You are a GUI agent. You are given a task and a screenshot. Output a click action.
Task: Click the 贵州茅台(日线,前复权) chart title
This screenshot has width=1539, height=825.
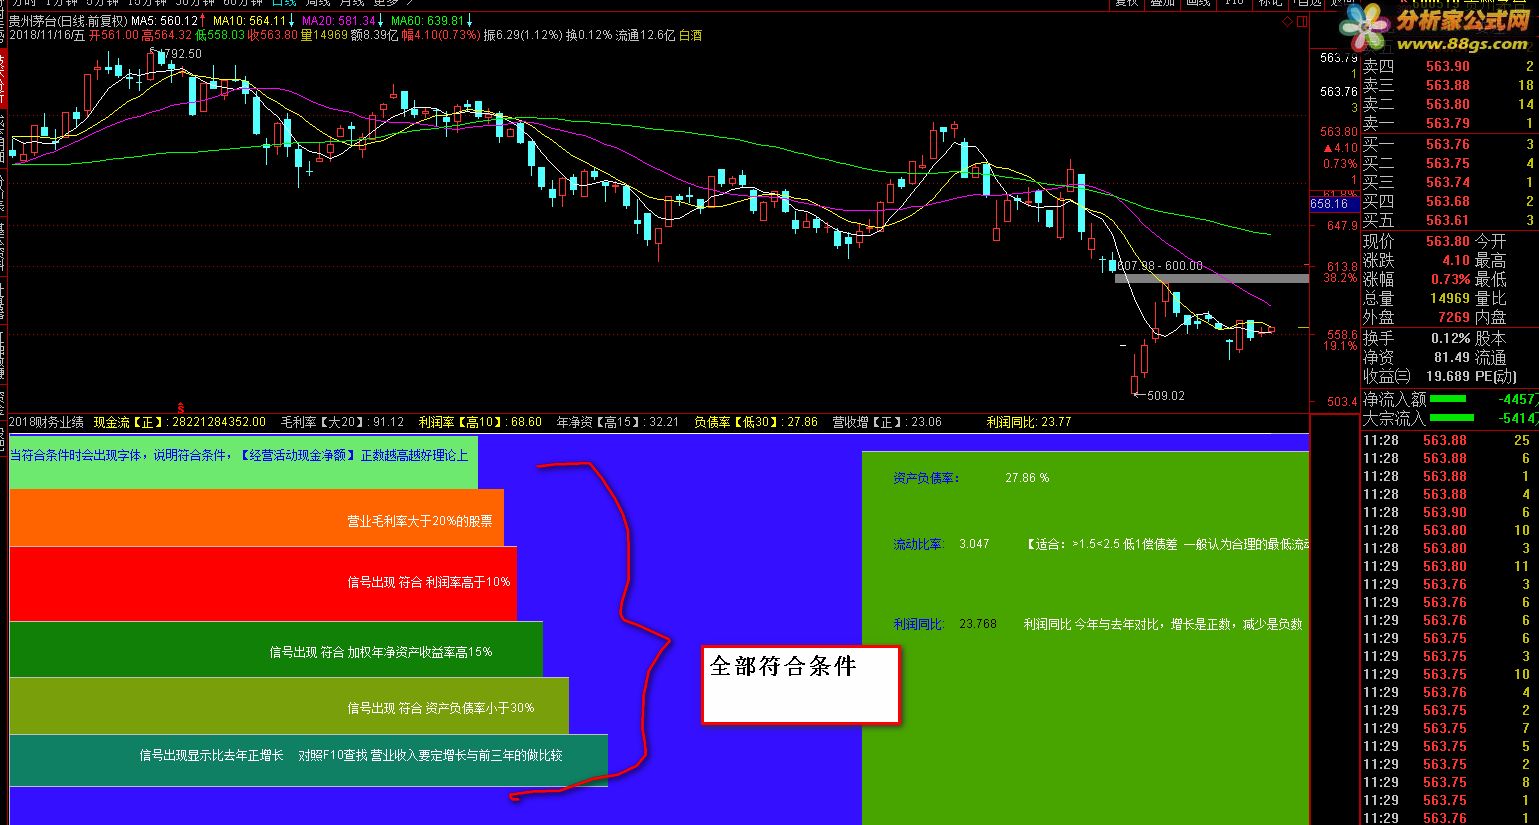pyautogui.click(x=68, y=21)
